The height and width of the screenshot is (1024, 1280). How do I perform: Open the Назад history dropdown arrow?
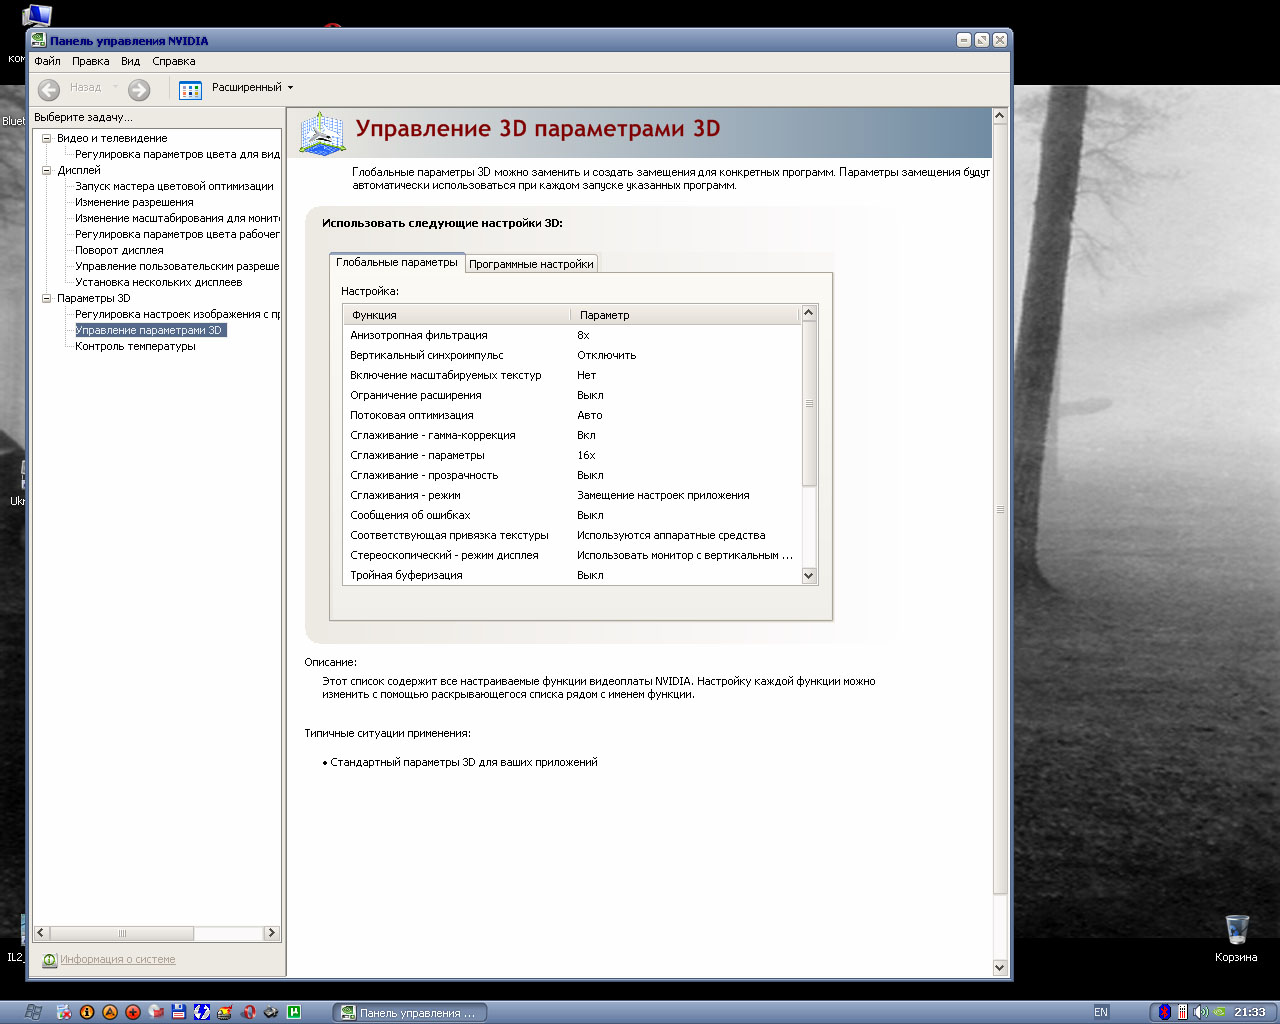tap(115, 88)
